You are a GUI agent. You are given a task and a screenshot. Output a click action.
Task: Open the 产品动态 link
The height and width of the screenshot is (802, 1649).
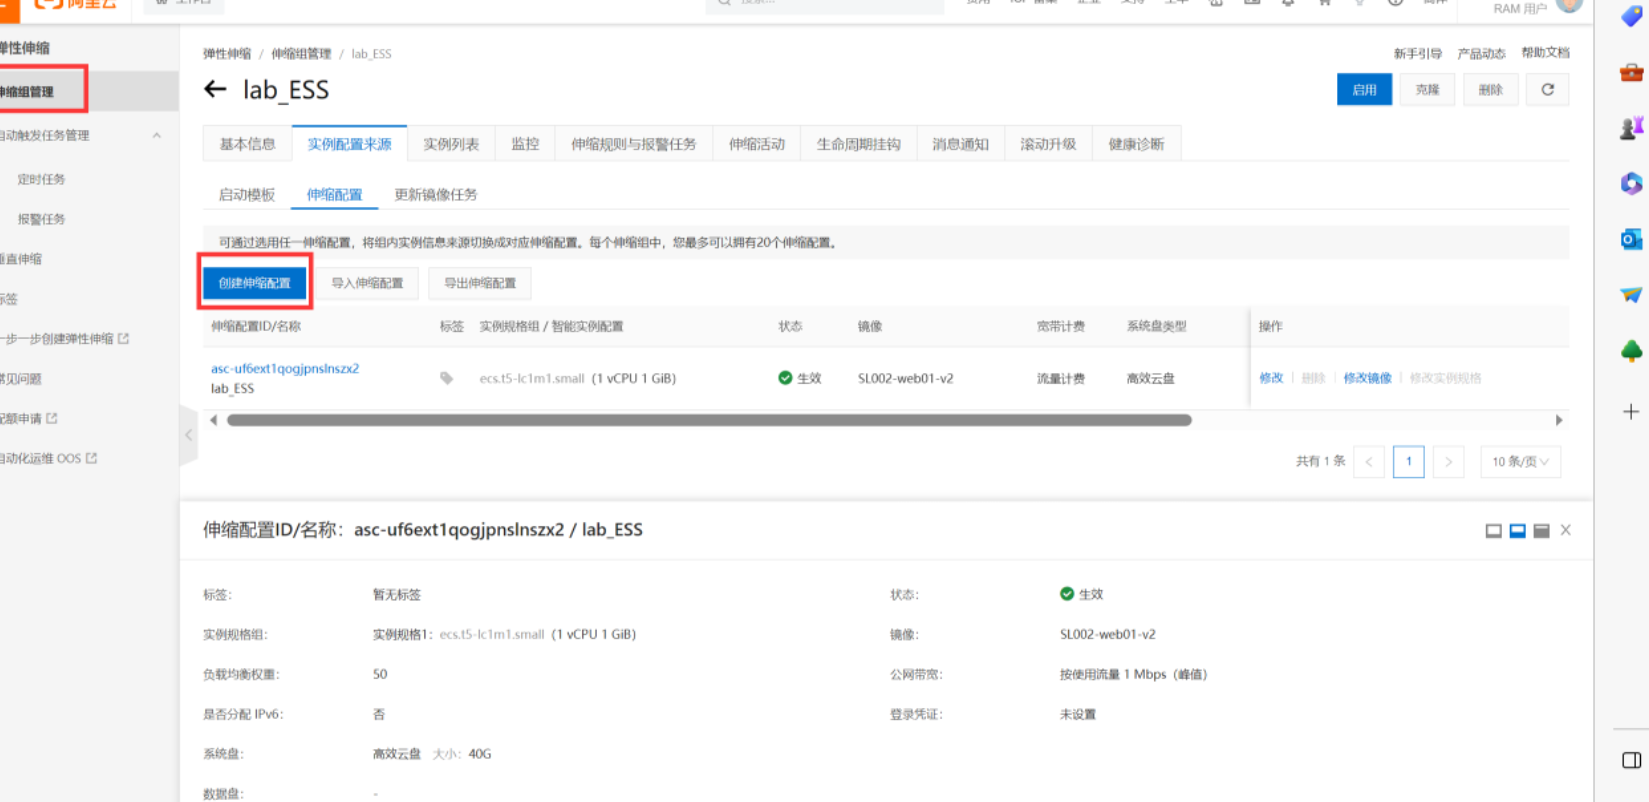1481,54
